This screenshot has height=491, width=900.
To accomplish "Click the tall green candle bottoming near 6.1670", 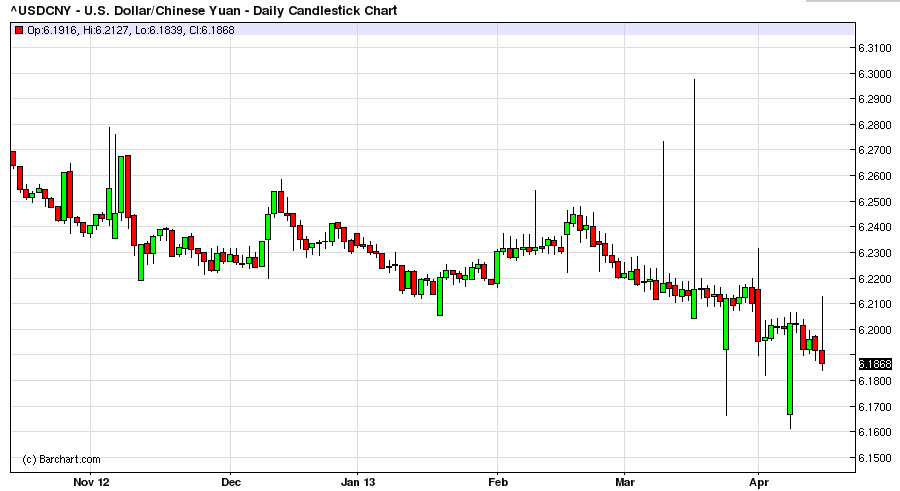I will [790, 369].
